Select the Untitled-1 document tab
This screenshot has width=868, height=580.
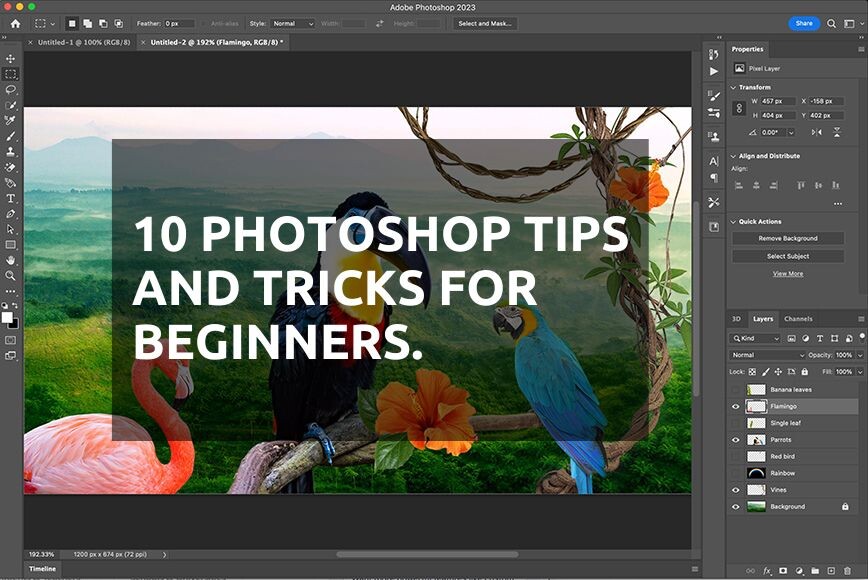(85, 43)
